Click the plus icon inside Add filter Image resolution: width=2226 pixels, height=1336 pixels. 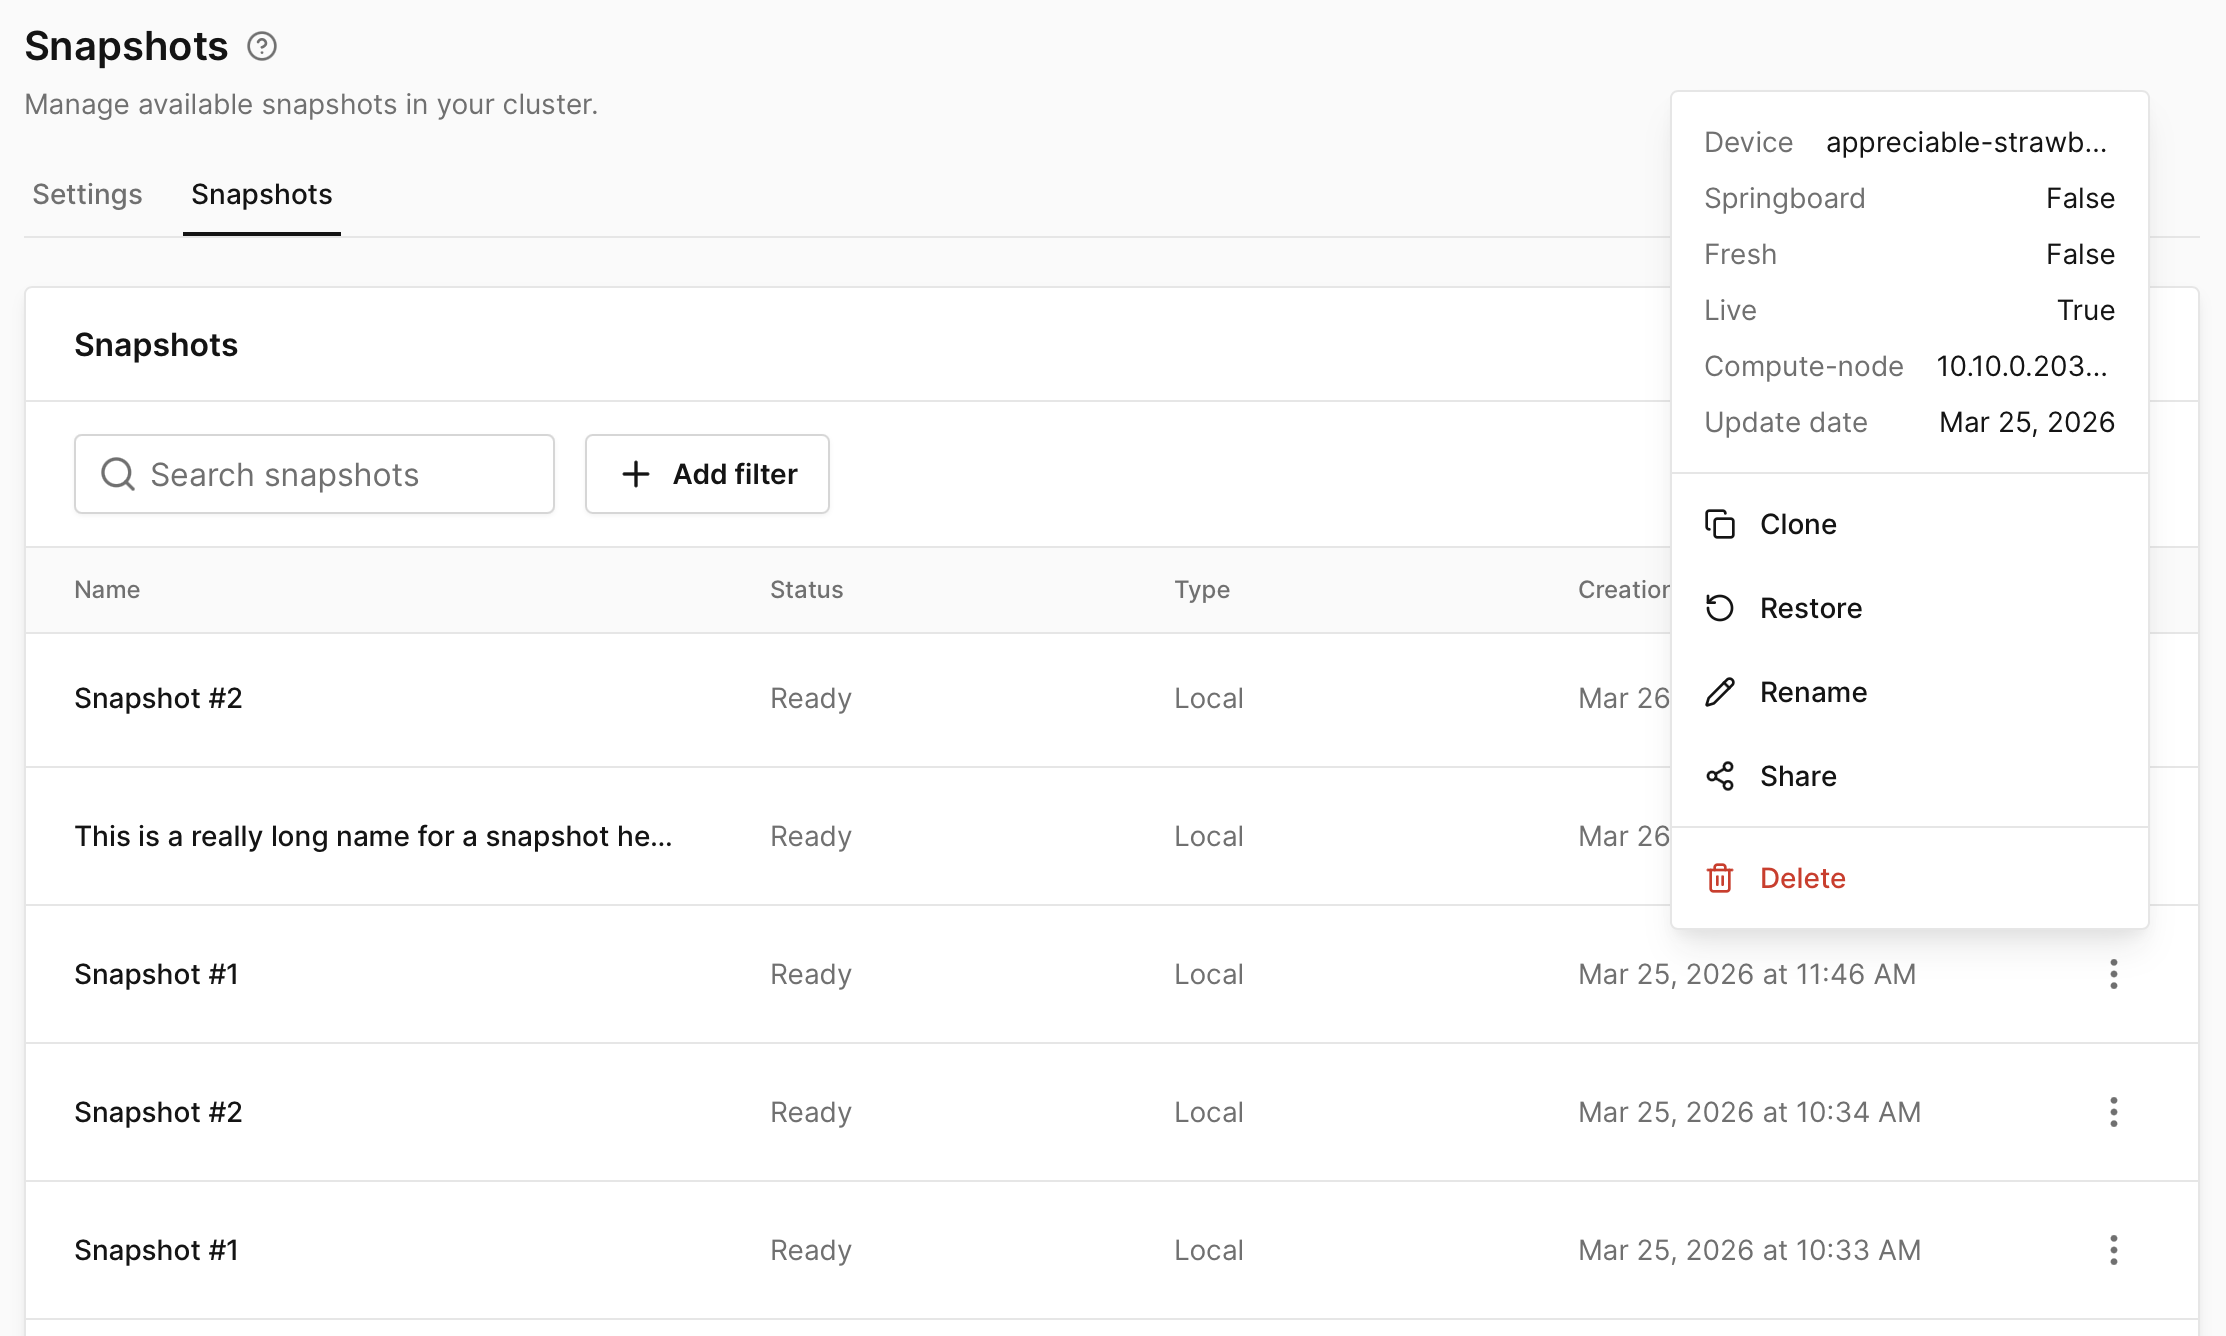pos(635,474)
